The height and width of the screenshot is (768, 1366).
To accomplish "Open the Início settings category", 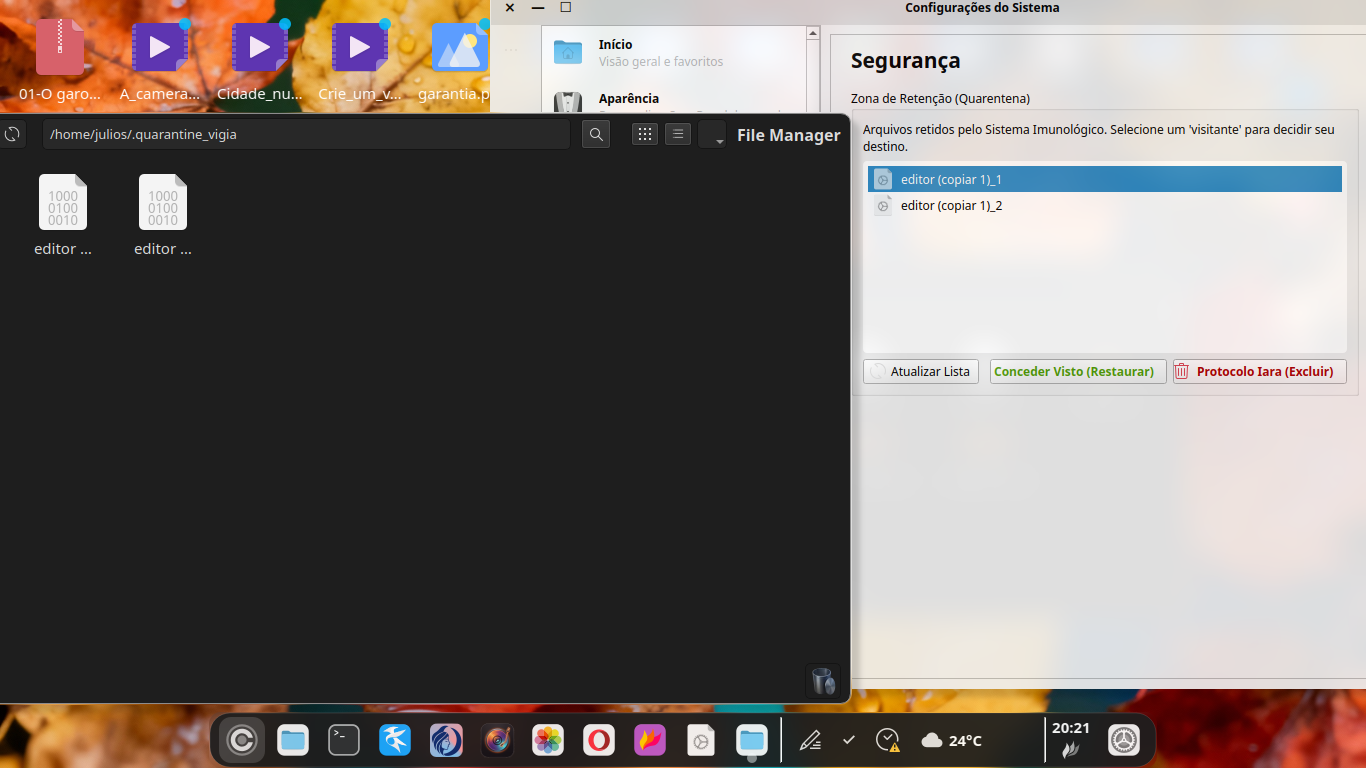I will coord(660,52).
